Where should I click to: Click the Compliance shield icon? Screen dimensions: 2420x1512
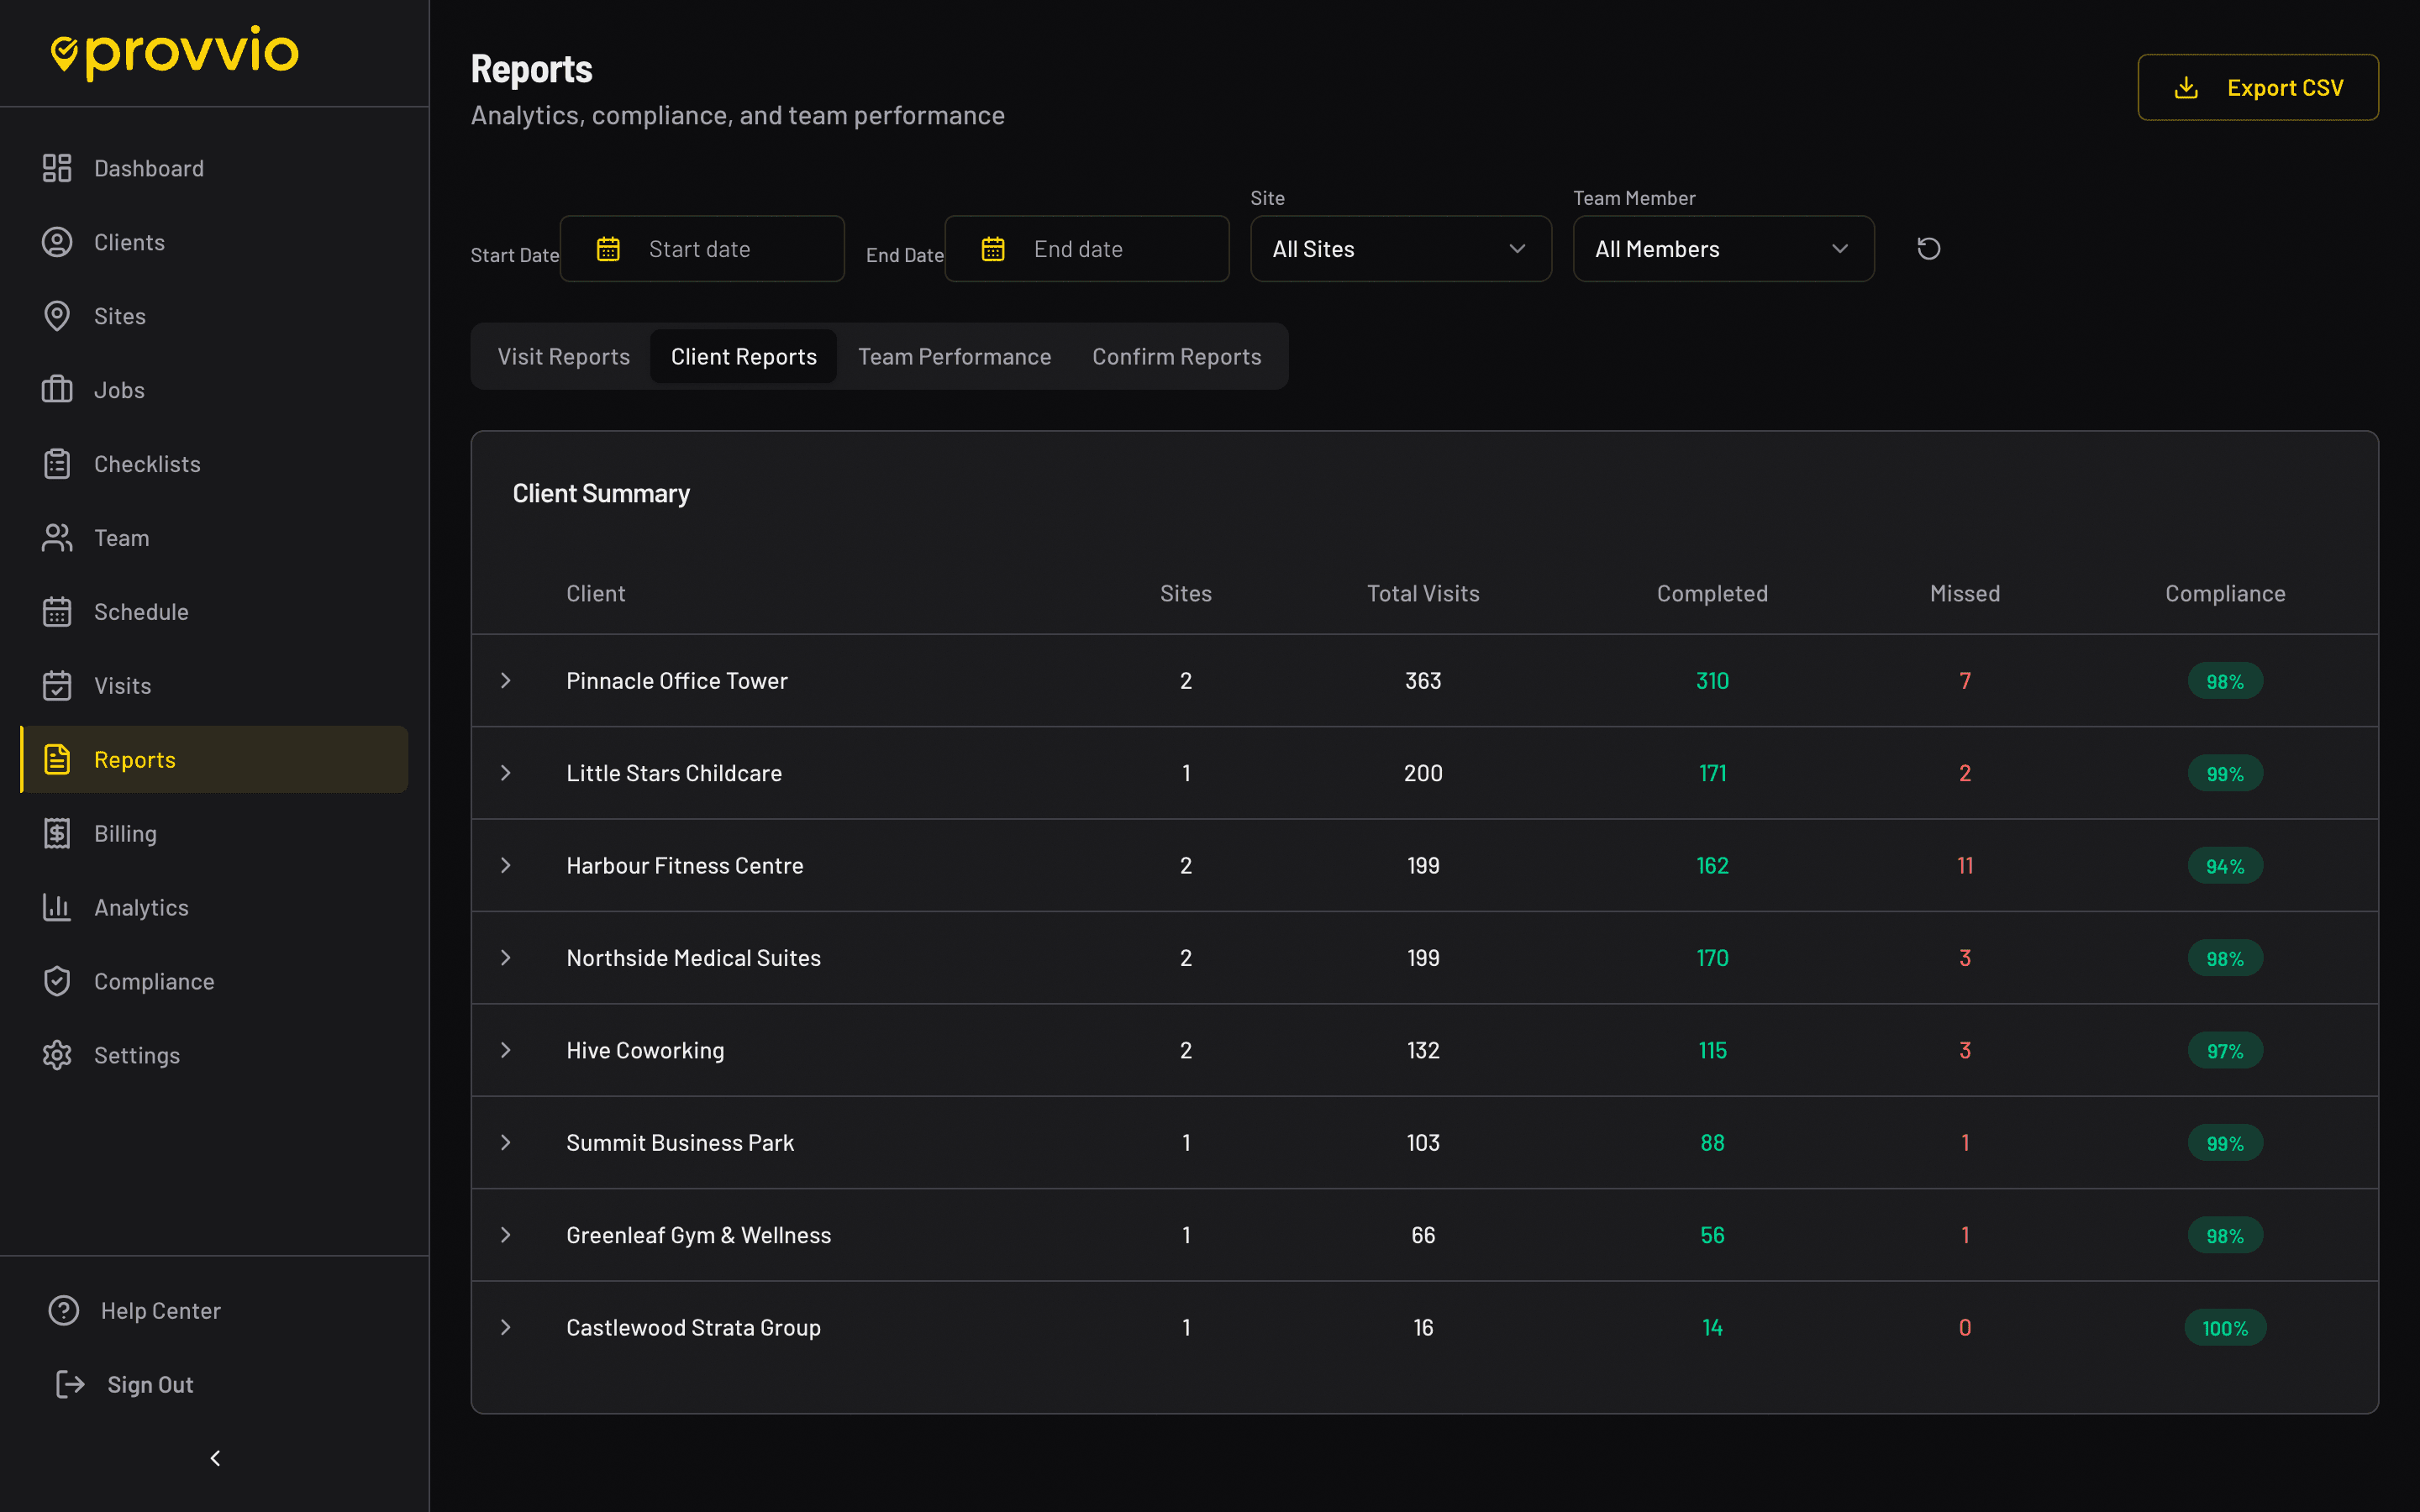tap(57, 981)
